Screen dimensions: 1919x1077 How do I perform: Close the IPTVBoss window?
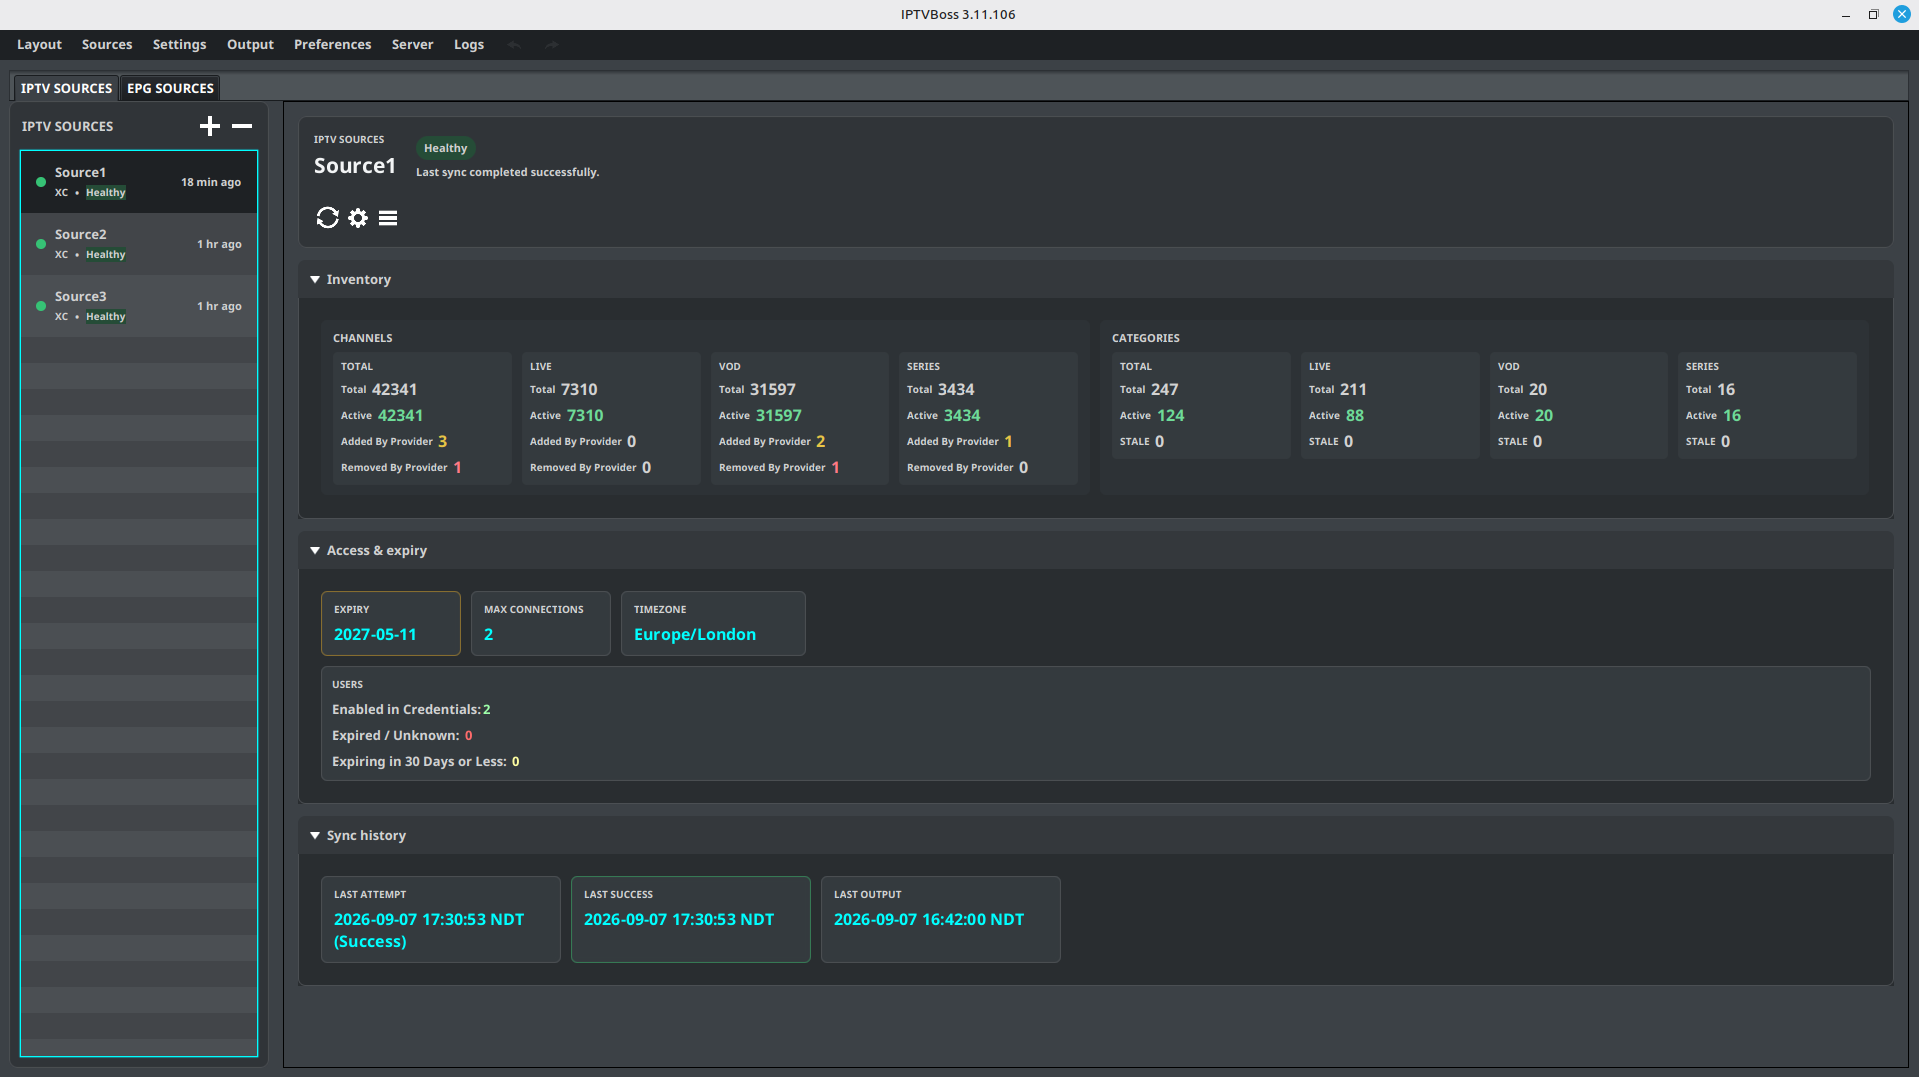coord(1901,15)
